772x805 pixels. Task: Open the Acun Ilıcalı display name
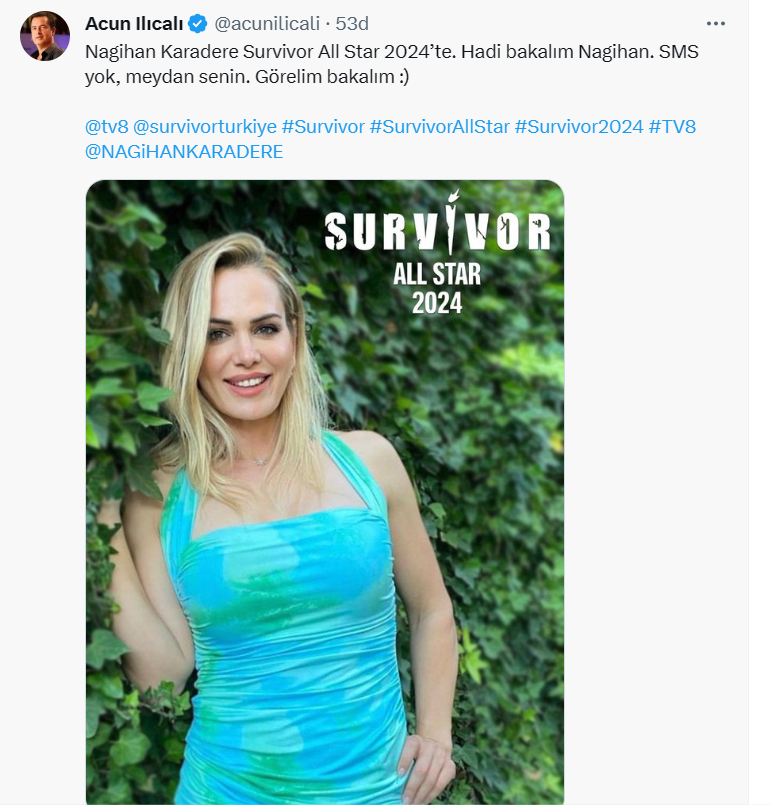click(134, 24)
